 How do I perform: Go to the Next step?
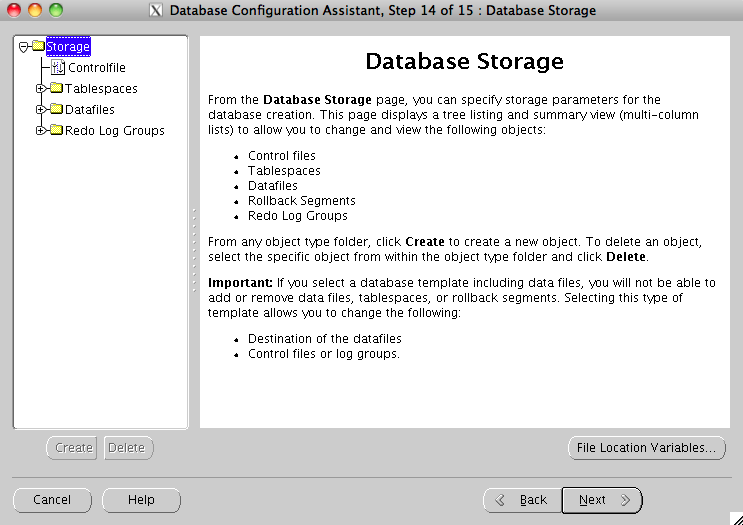click(601, 500)
